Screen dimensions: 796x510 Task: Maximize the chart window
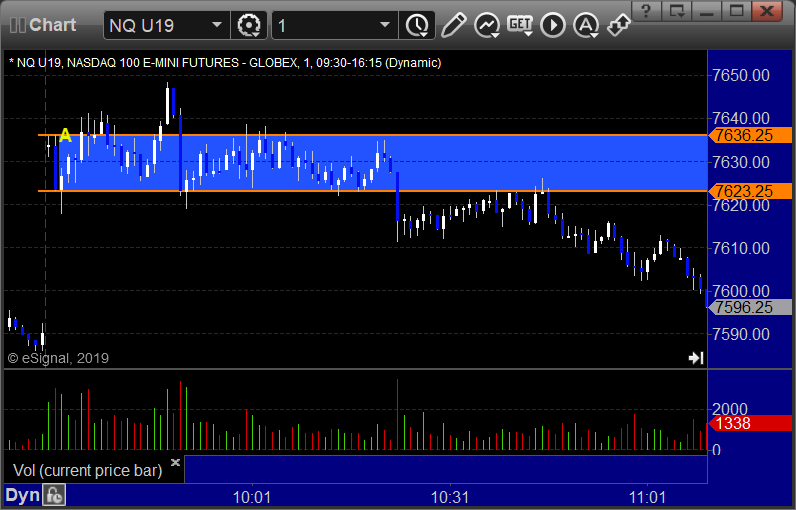pyautogui.click(x=737, y=11)
